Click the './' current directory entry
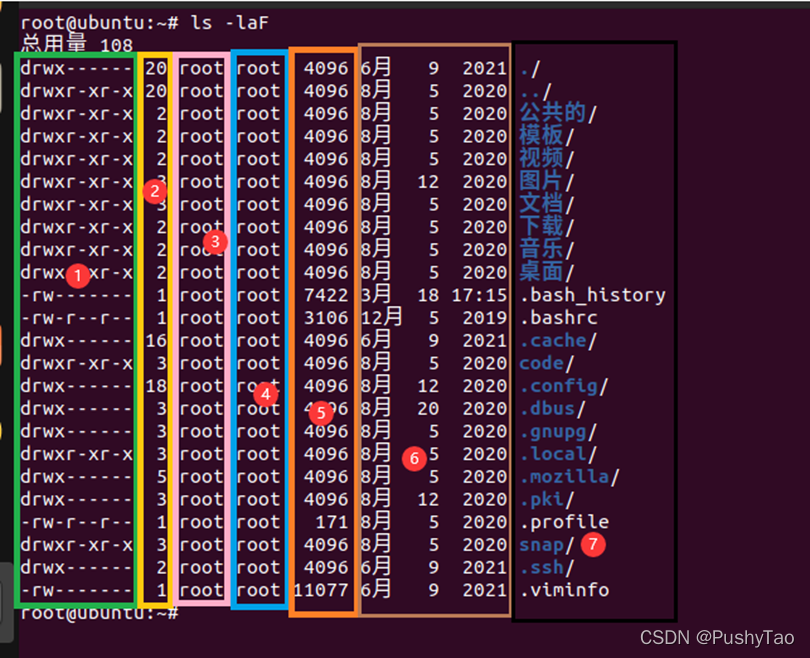Viewport: 810px width, 658px height. pyautogui.click(x=530, y=68)
